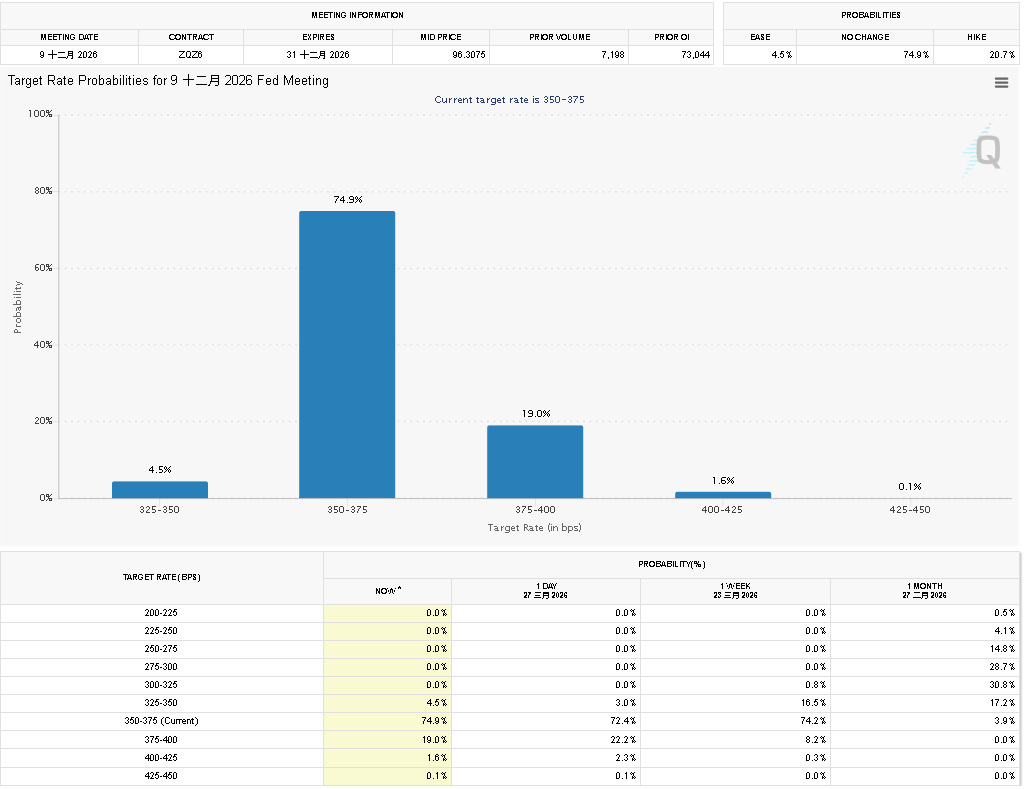The height and width of the screenshot is (789, 1026).
Task: Click the HIKE probability value 20.7%
Action: pyautogui.click(x=976, y=55)
